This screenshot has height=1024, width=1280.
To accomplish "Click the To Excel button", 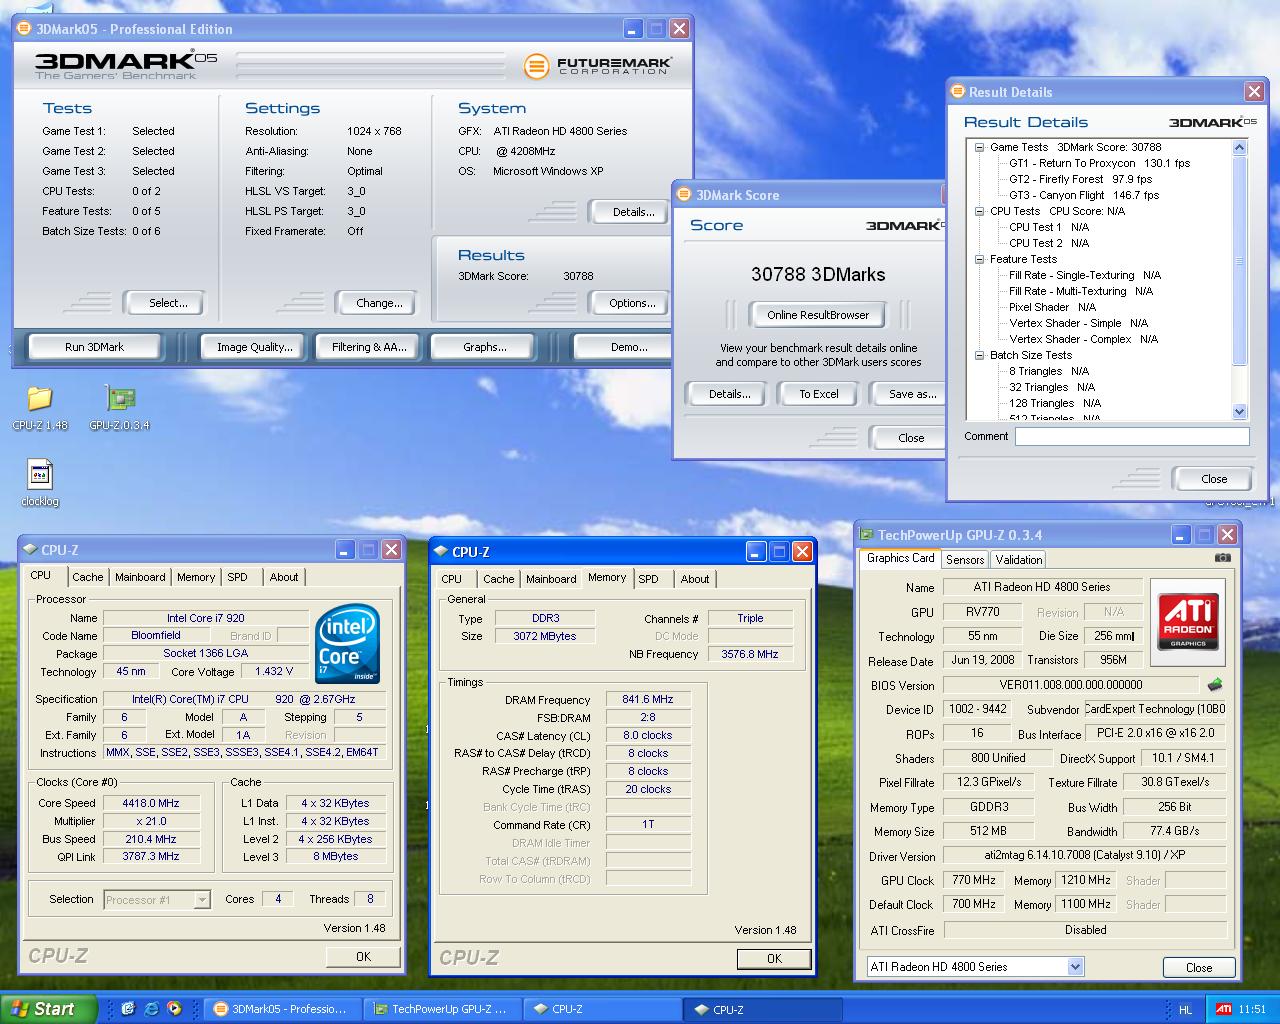I will coord(819,394).
